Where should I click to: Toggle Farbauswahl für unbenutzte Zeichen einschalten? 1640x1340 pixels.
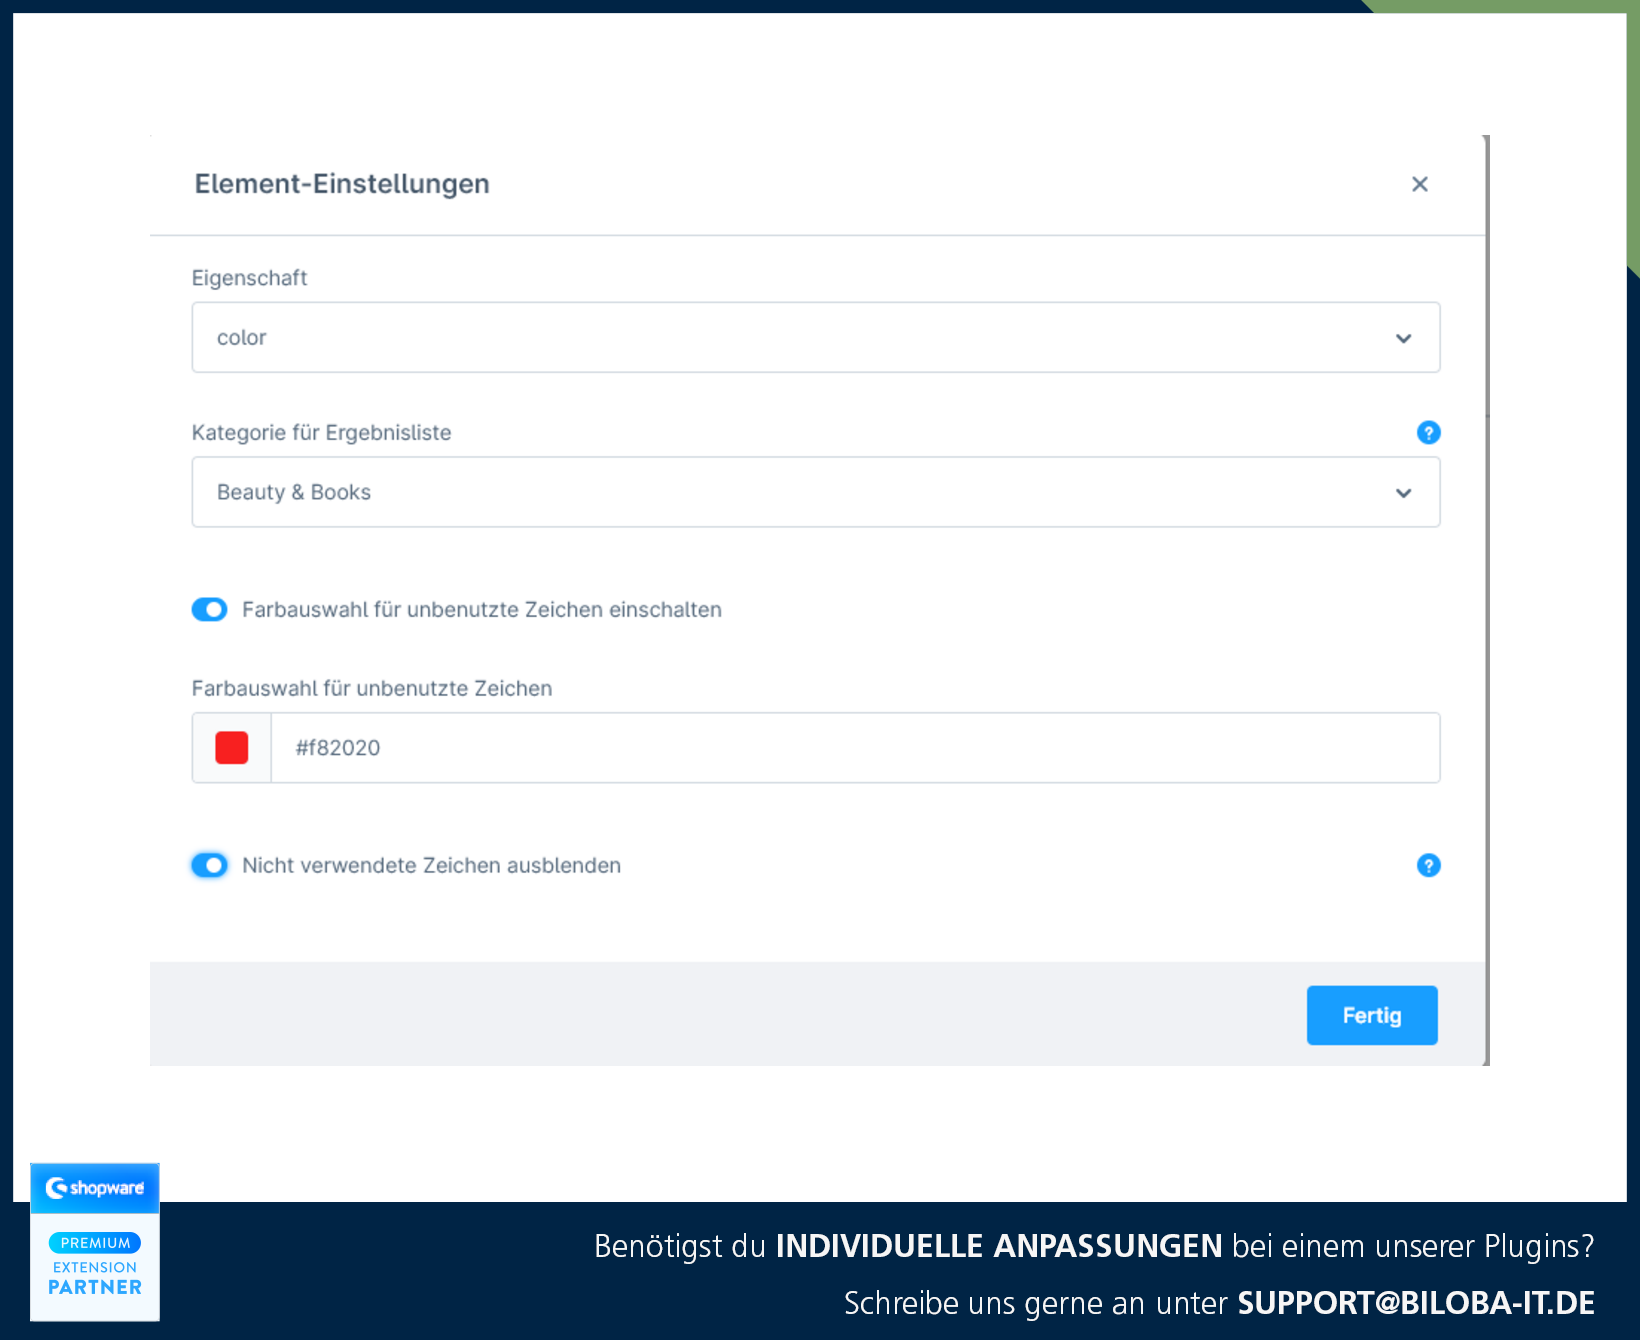tap(210, 609)
